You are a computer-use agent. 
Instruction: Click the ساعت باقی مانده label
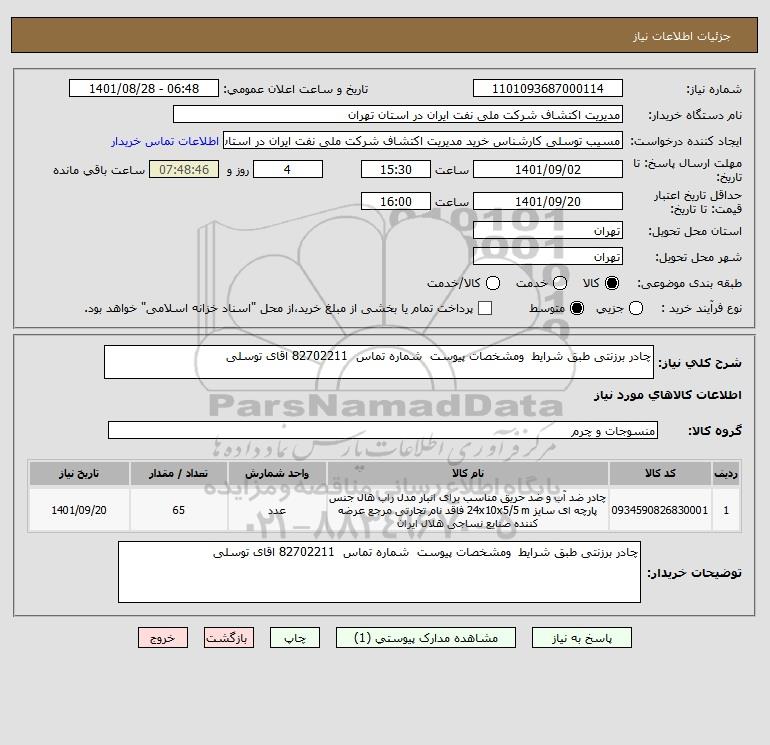click(99, 170)
